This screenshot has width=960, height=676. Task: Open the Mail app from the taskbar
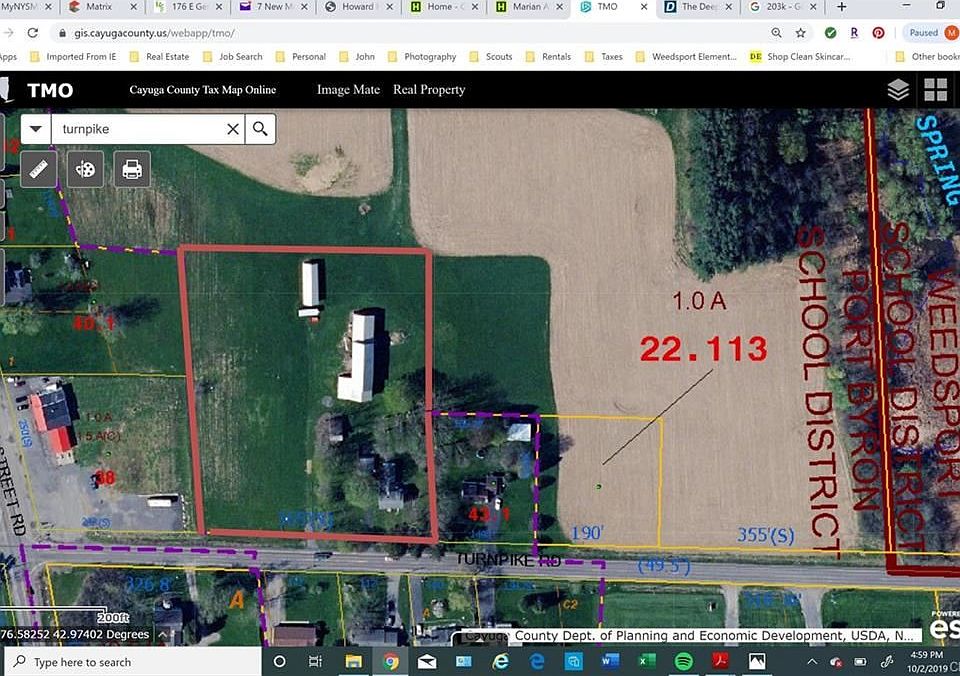tap(427, 661)
